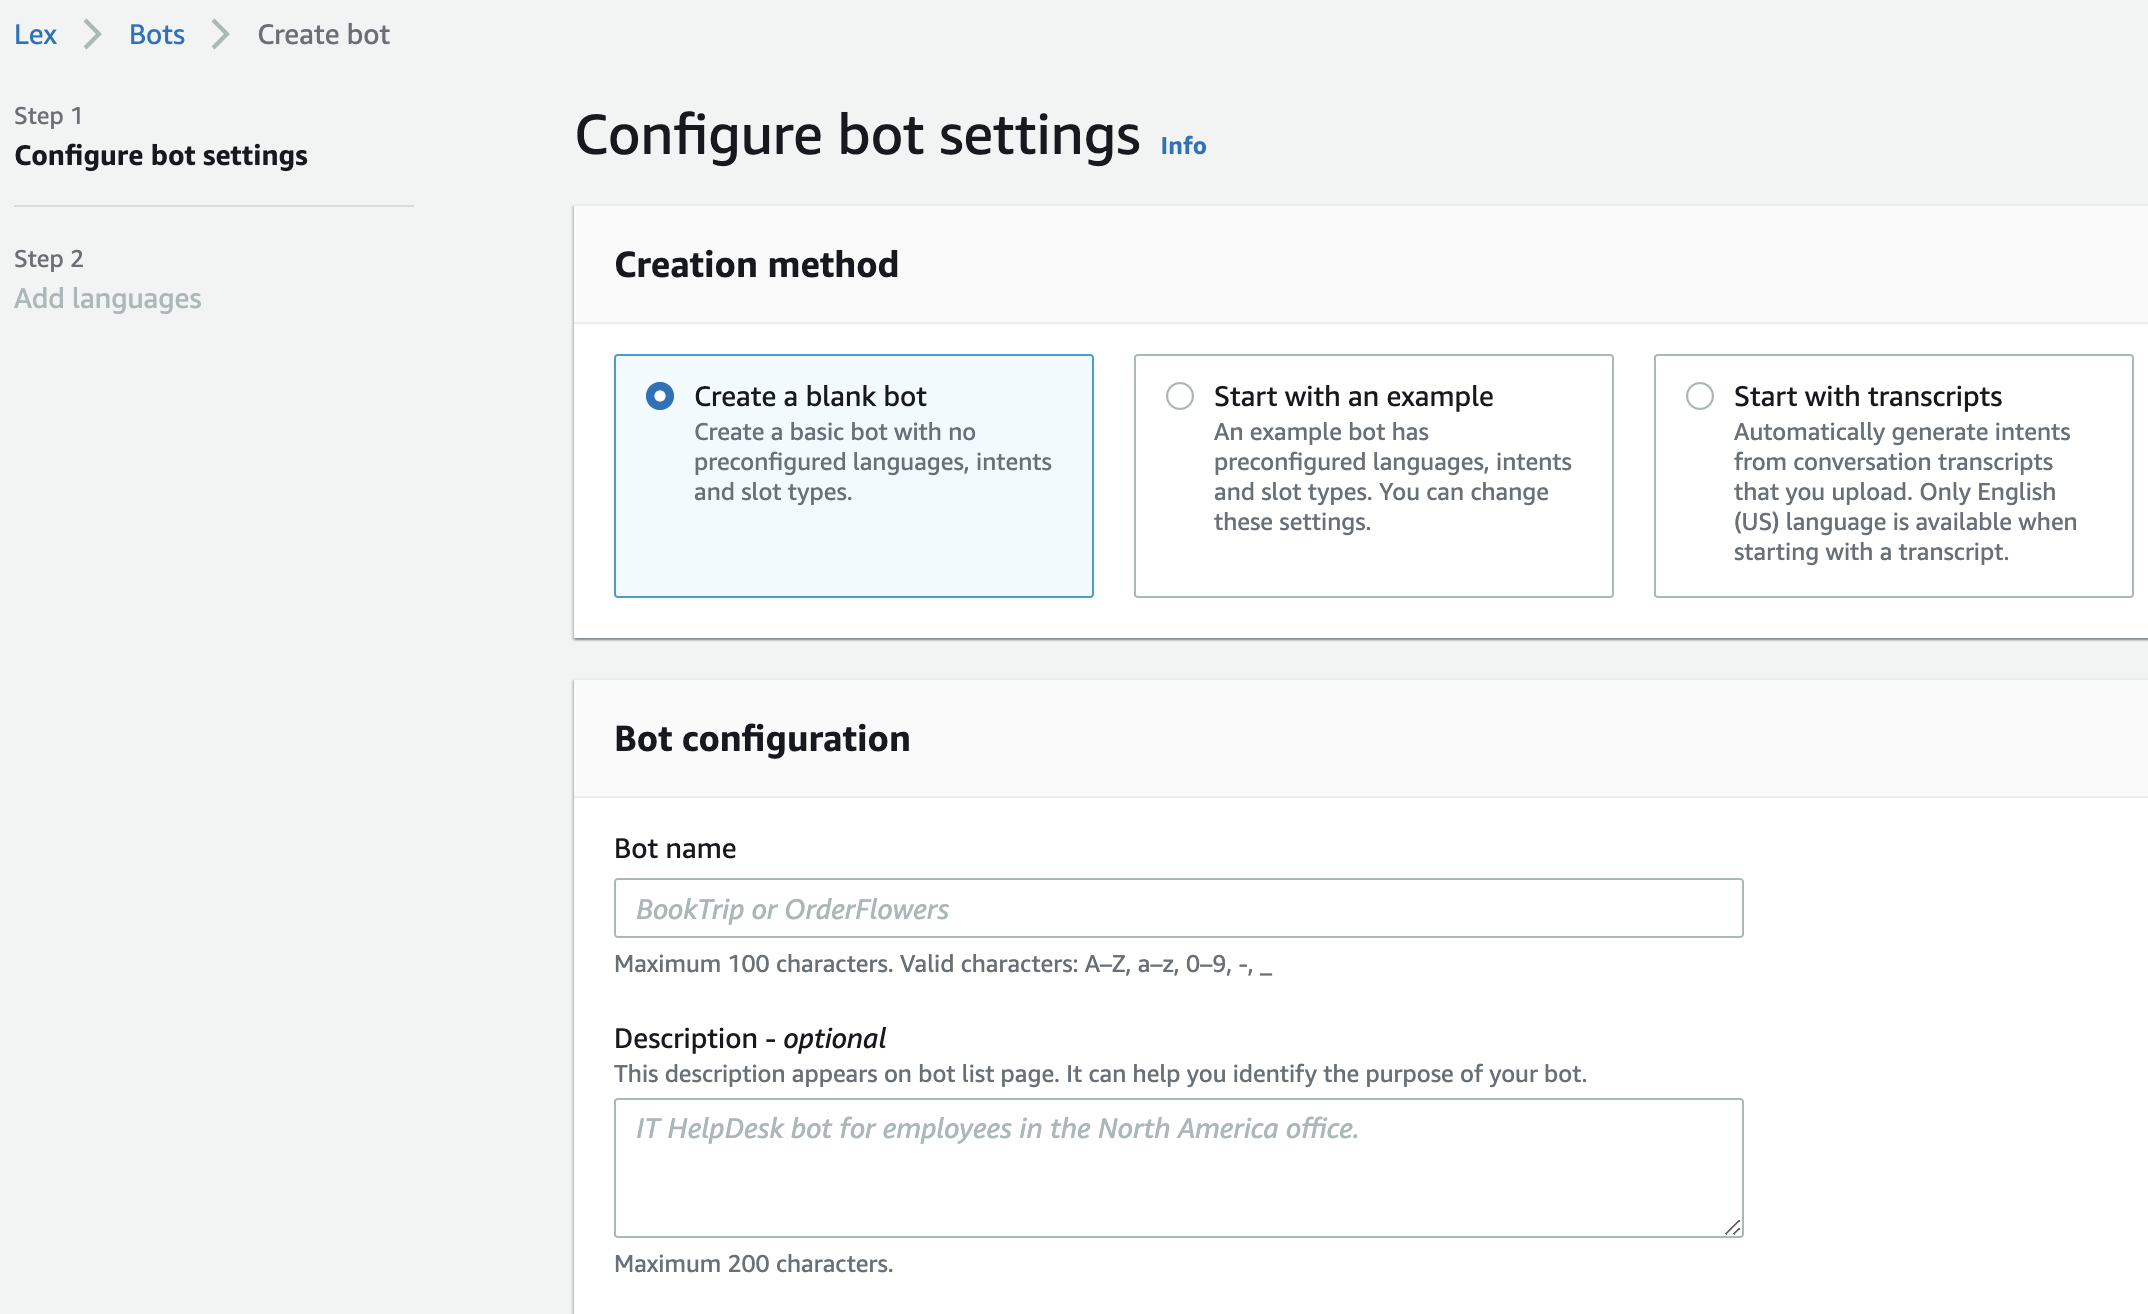This screenshot has height=1314, width=2148.
Task: Focus the Bot name input field
Action: pyautogui.click(x=1178, y=908)
